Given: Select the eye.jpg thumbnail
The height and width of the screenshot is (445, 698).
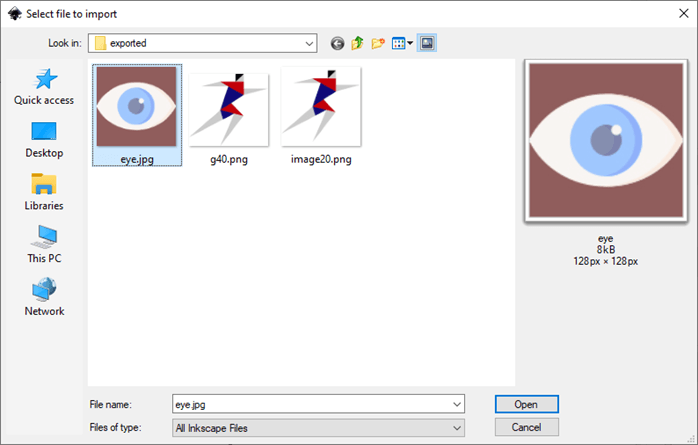Looking at the screenshot, I should point(137,106).
